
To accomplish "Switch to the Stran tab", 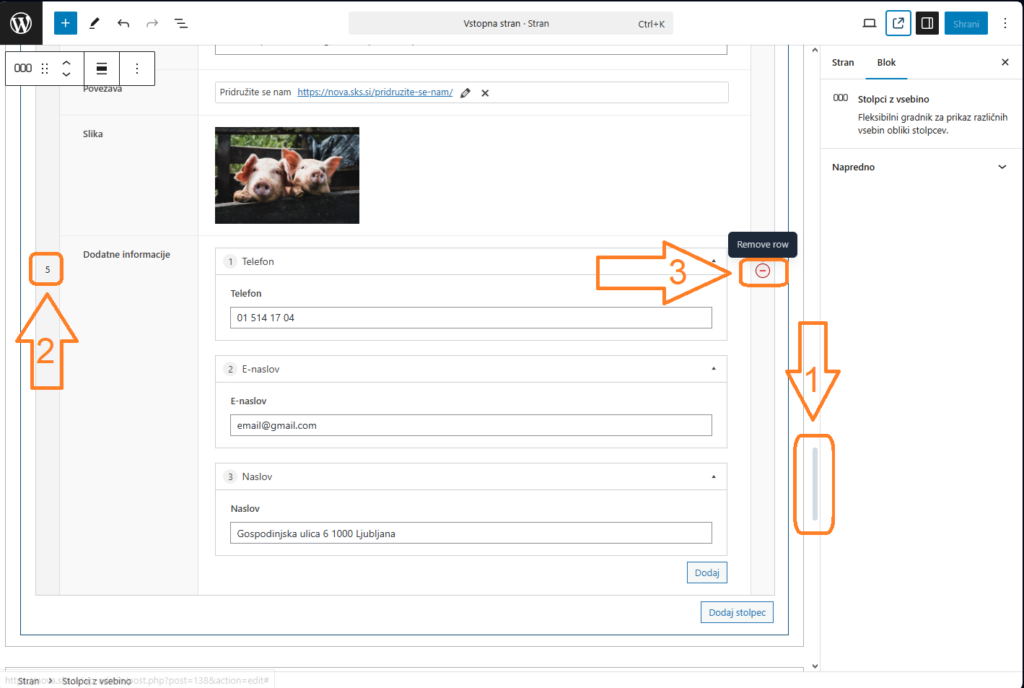I will coord(843,62).
